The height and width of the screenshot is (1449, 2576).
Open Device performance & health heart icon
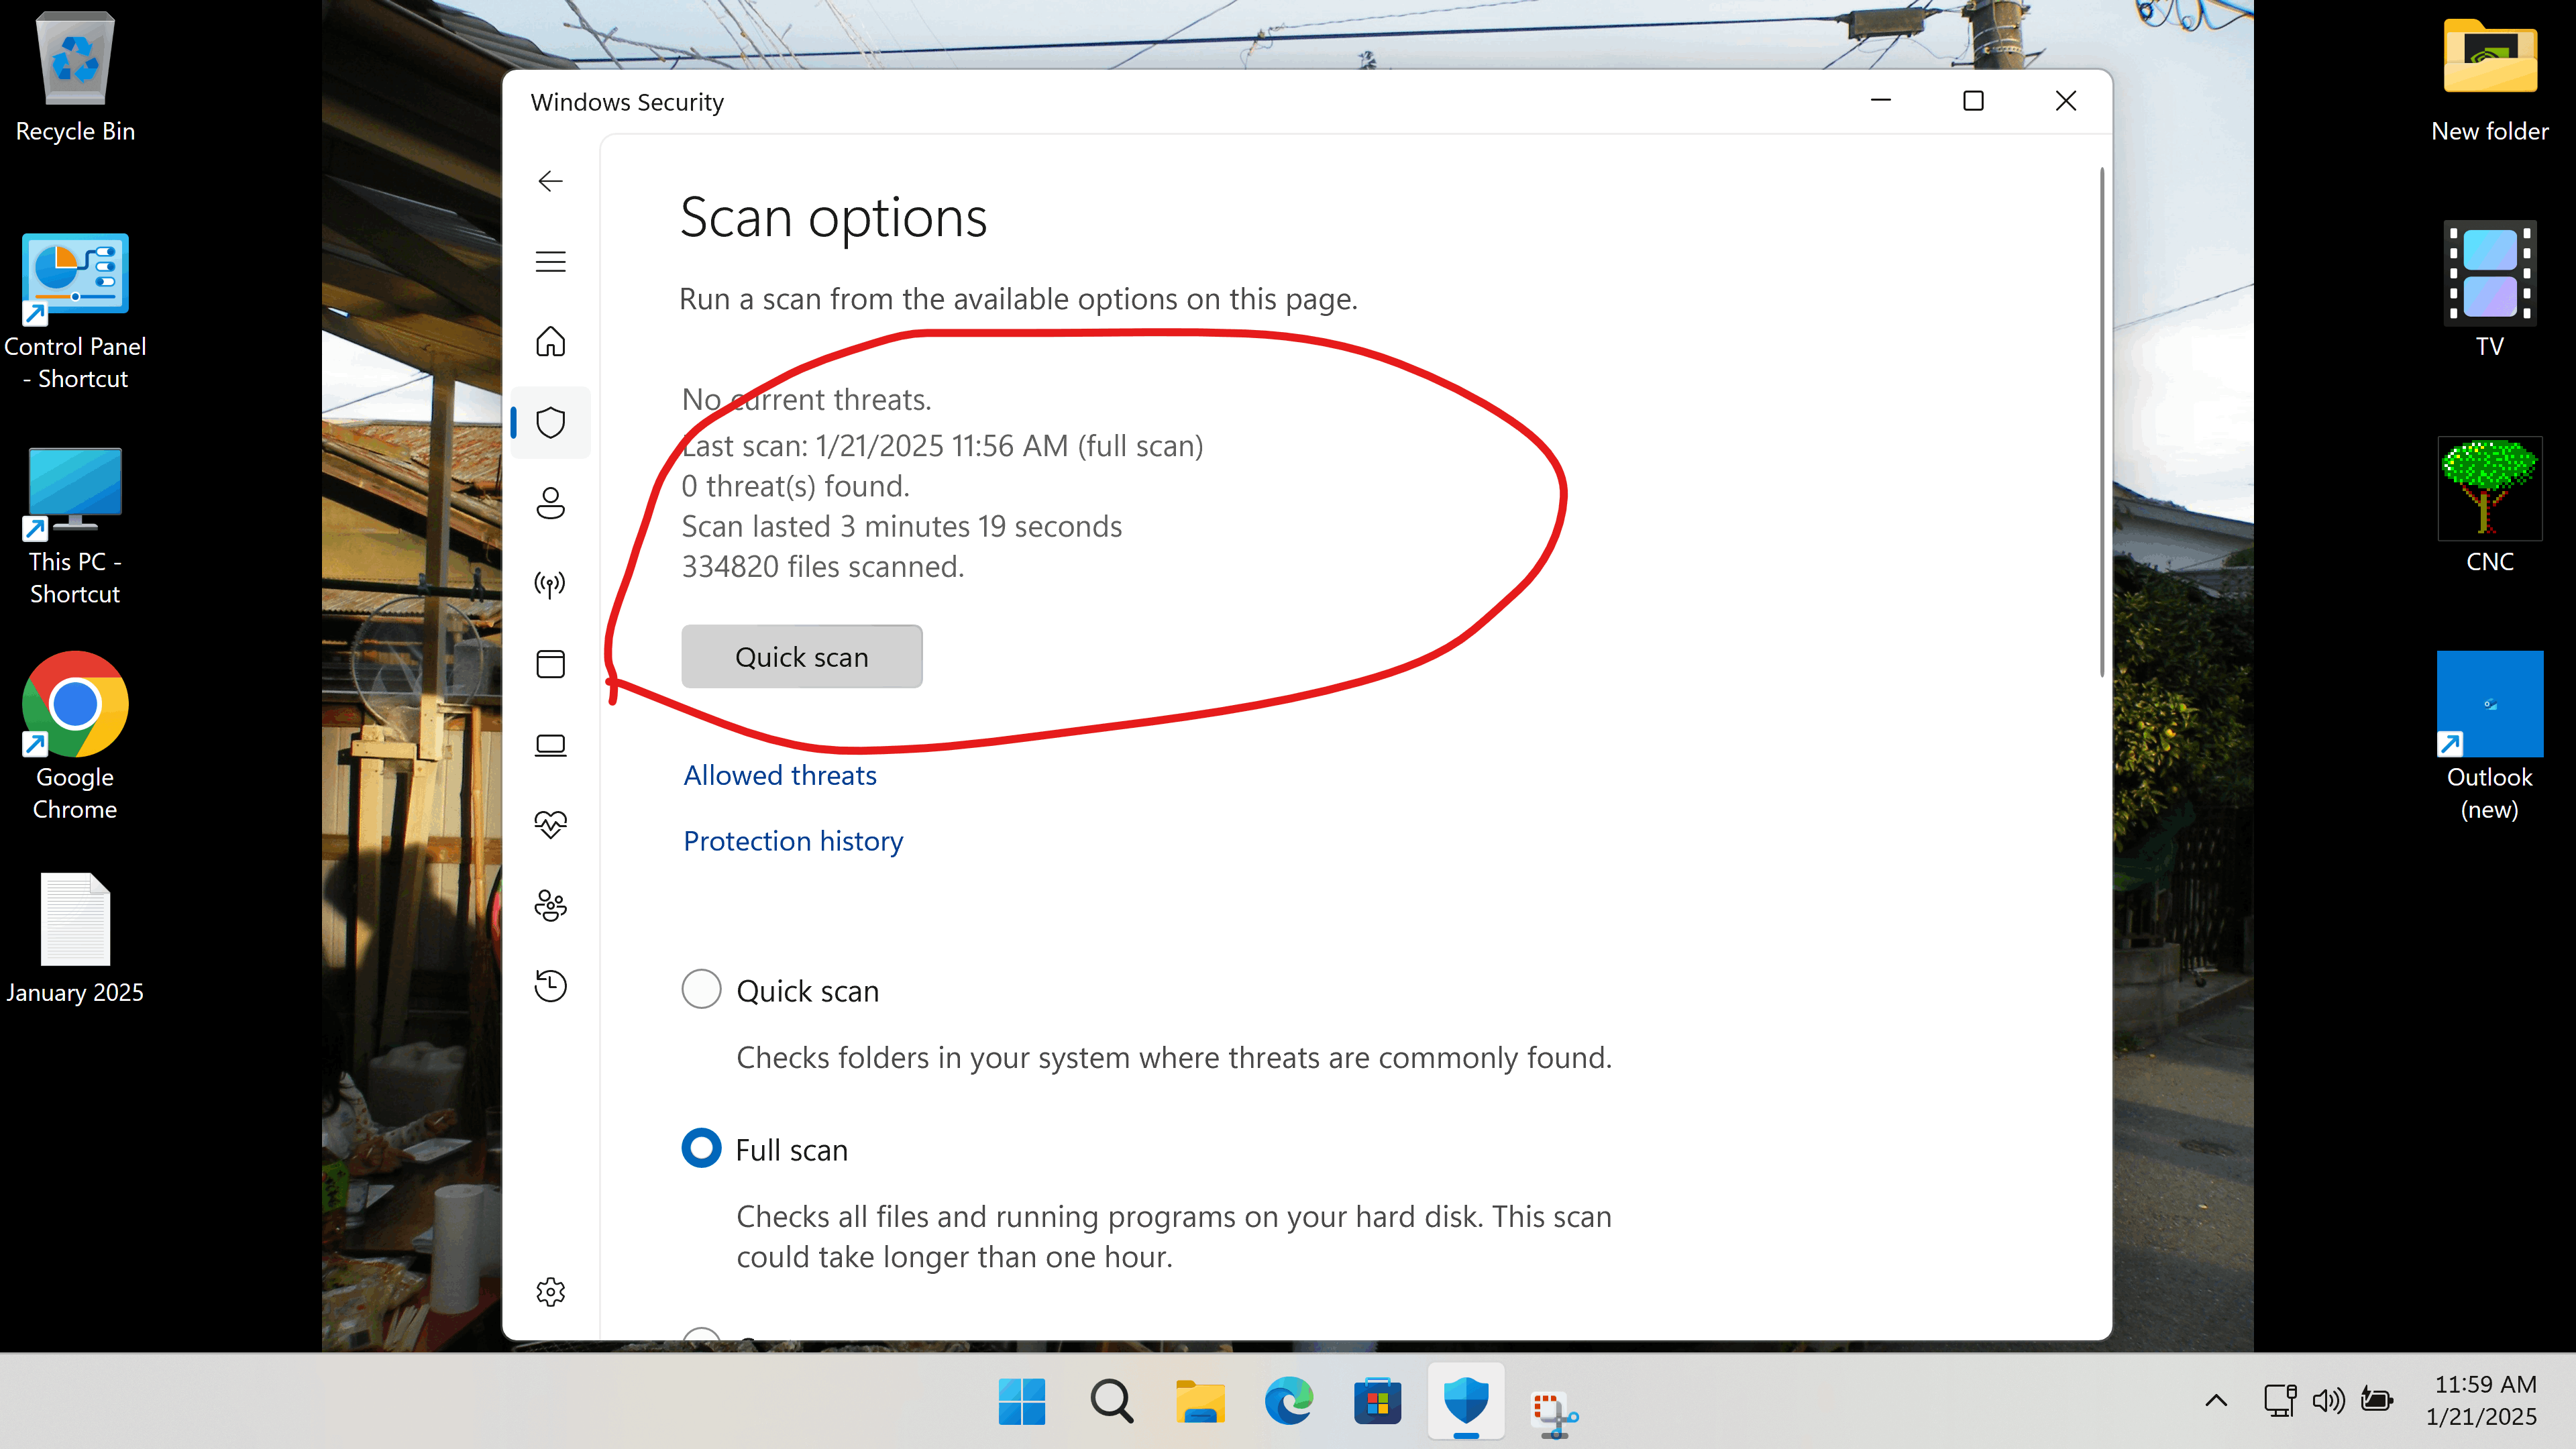tap(550, 825)
